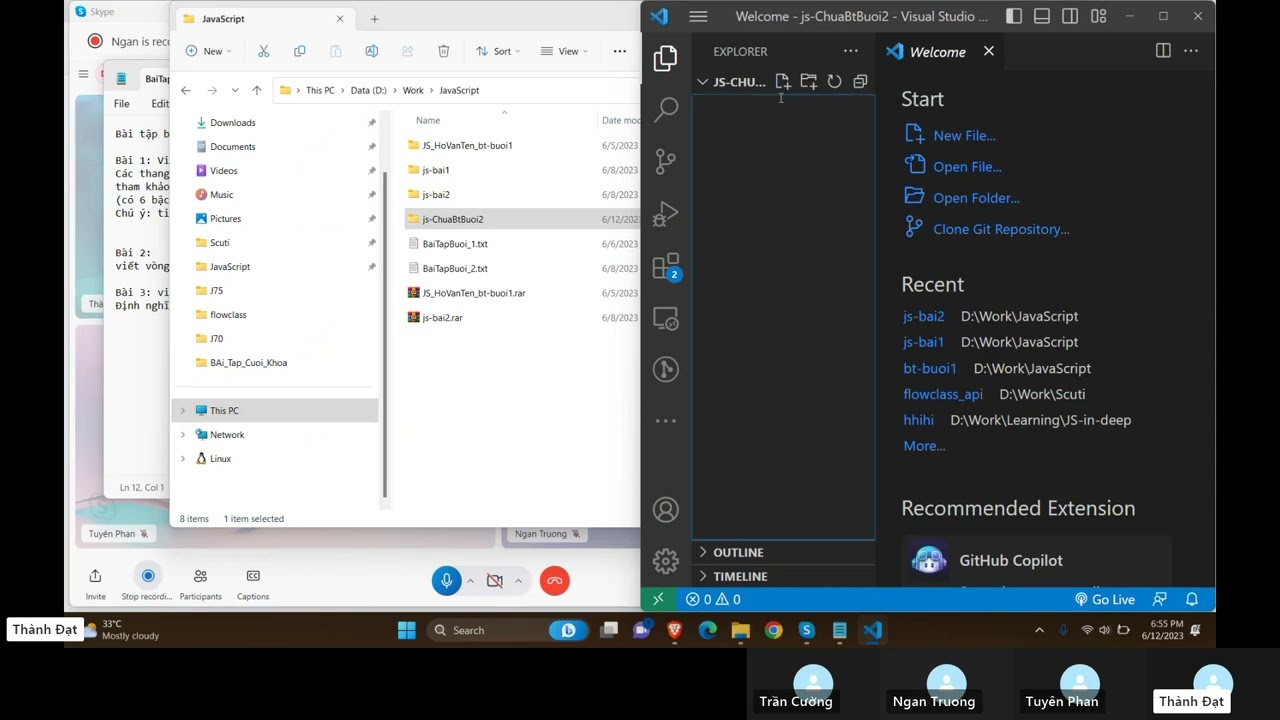1280x720 pixels.
Task: Open the Accounts icon in VS Code
Action: tap(665, 509)
